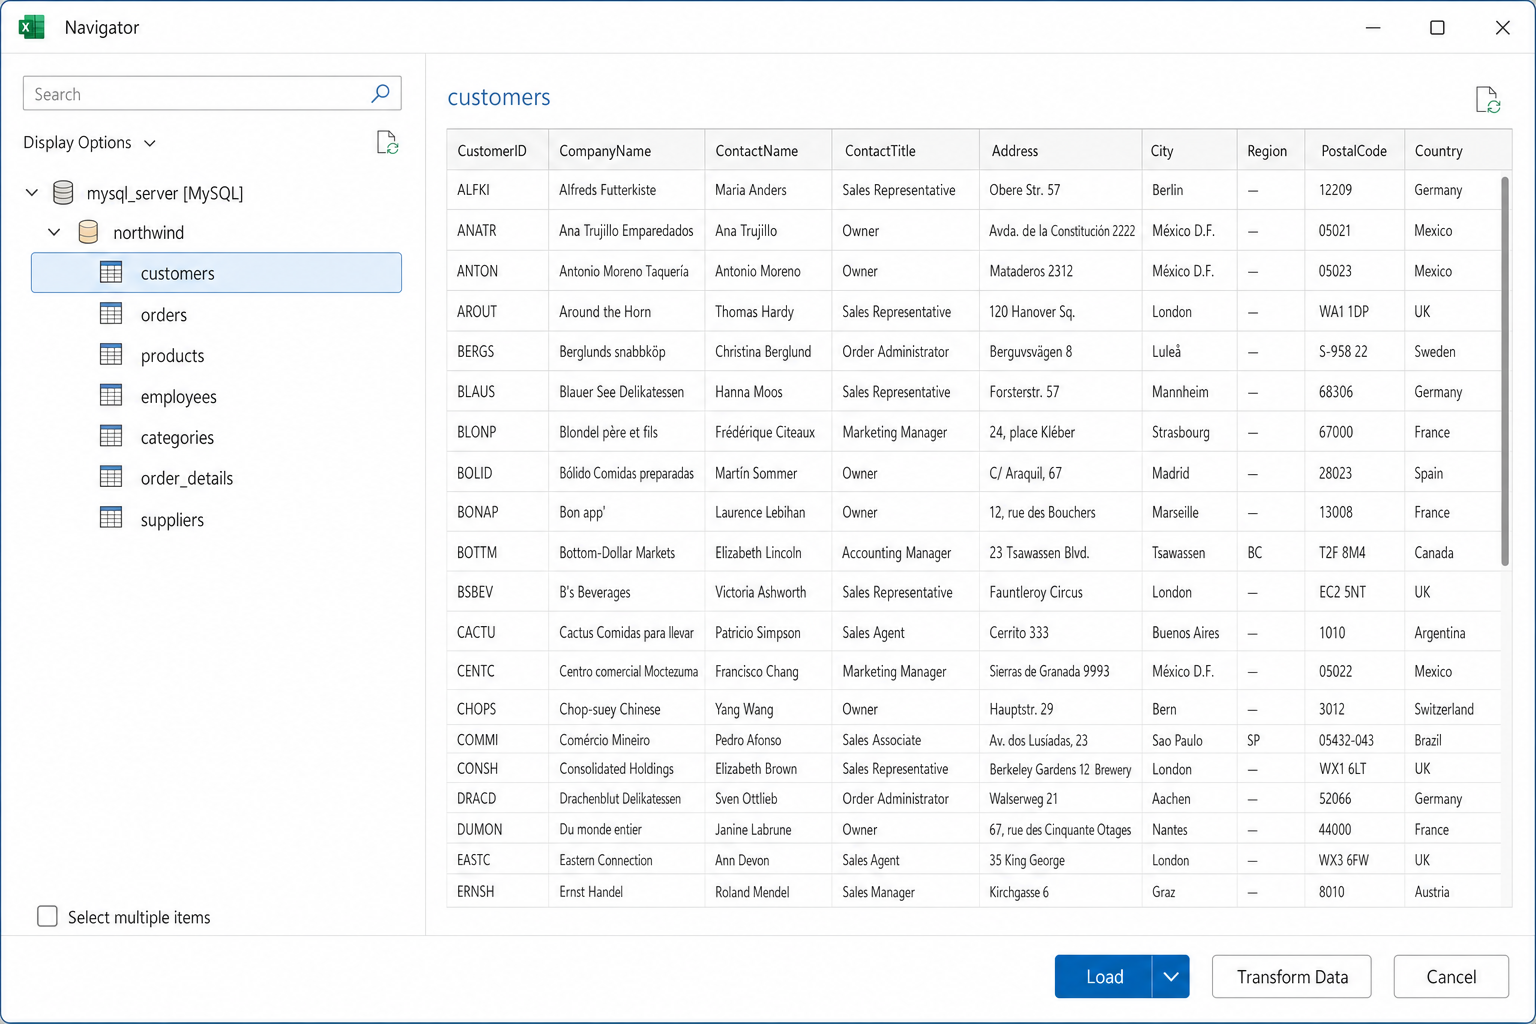
Task: Click the Bólido Comidas preparadas cell
Action: click(x=626, y=473)
